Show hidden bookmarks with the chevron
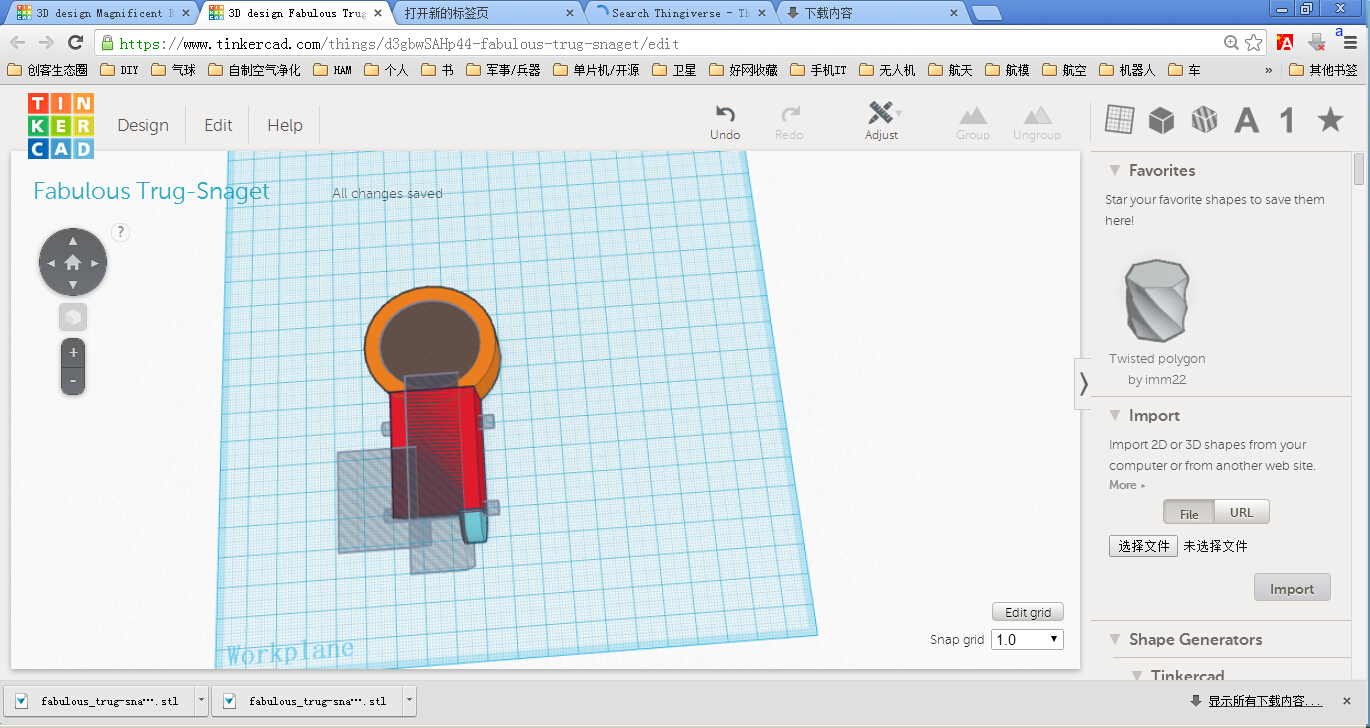The width and height of the screenshot is (1370, 728). pyautogui.click(x=1269, y=70)
